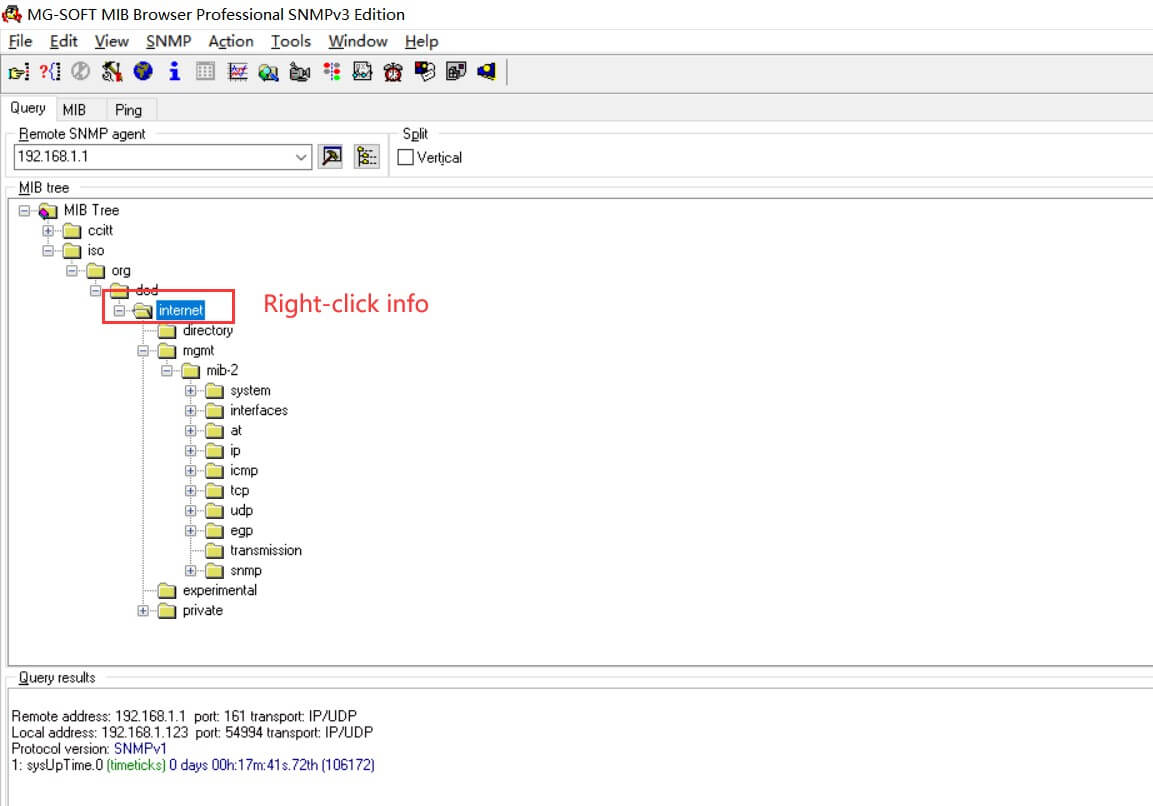Click the blue Info toolbar icon
1153x806 pixels.
coord(174,72)
